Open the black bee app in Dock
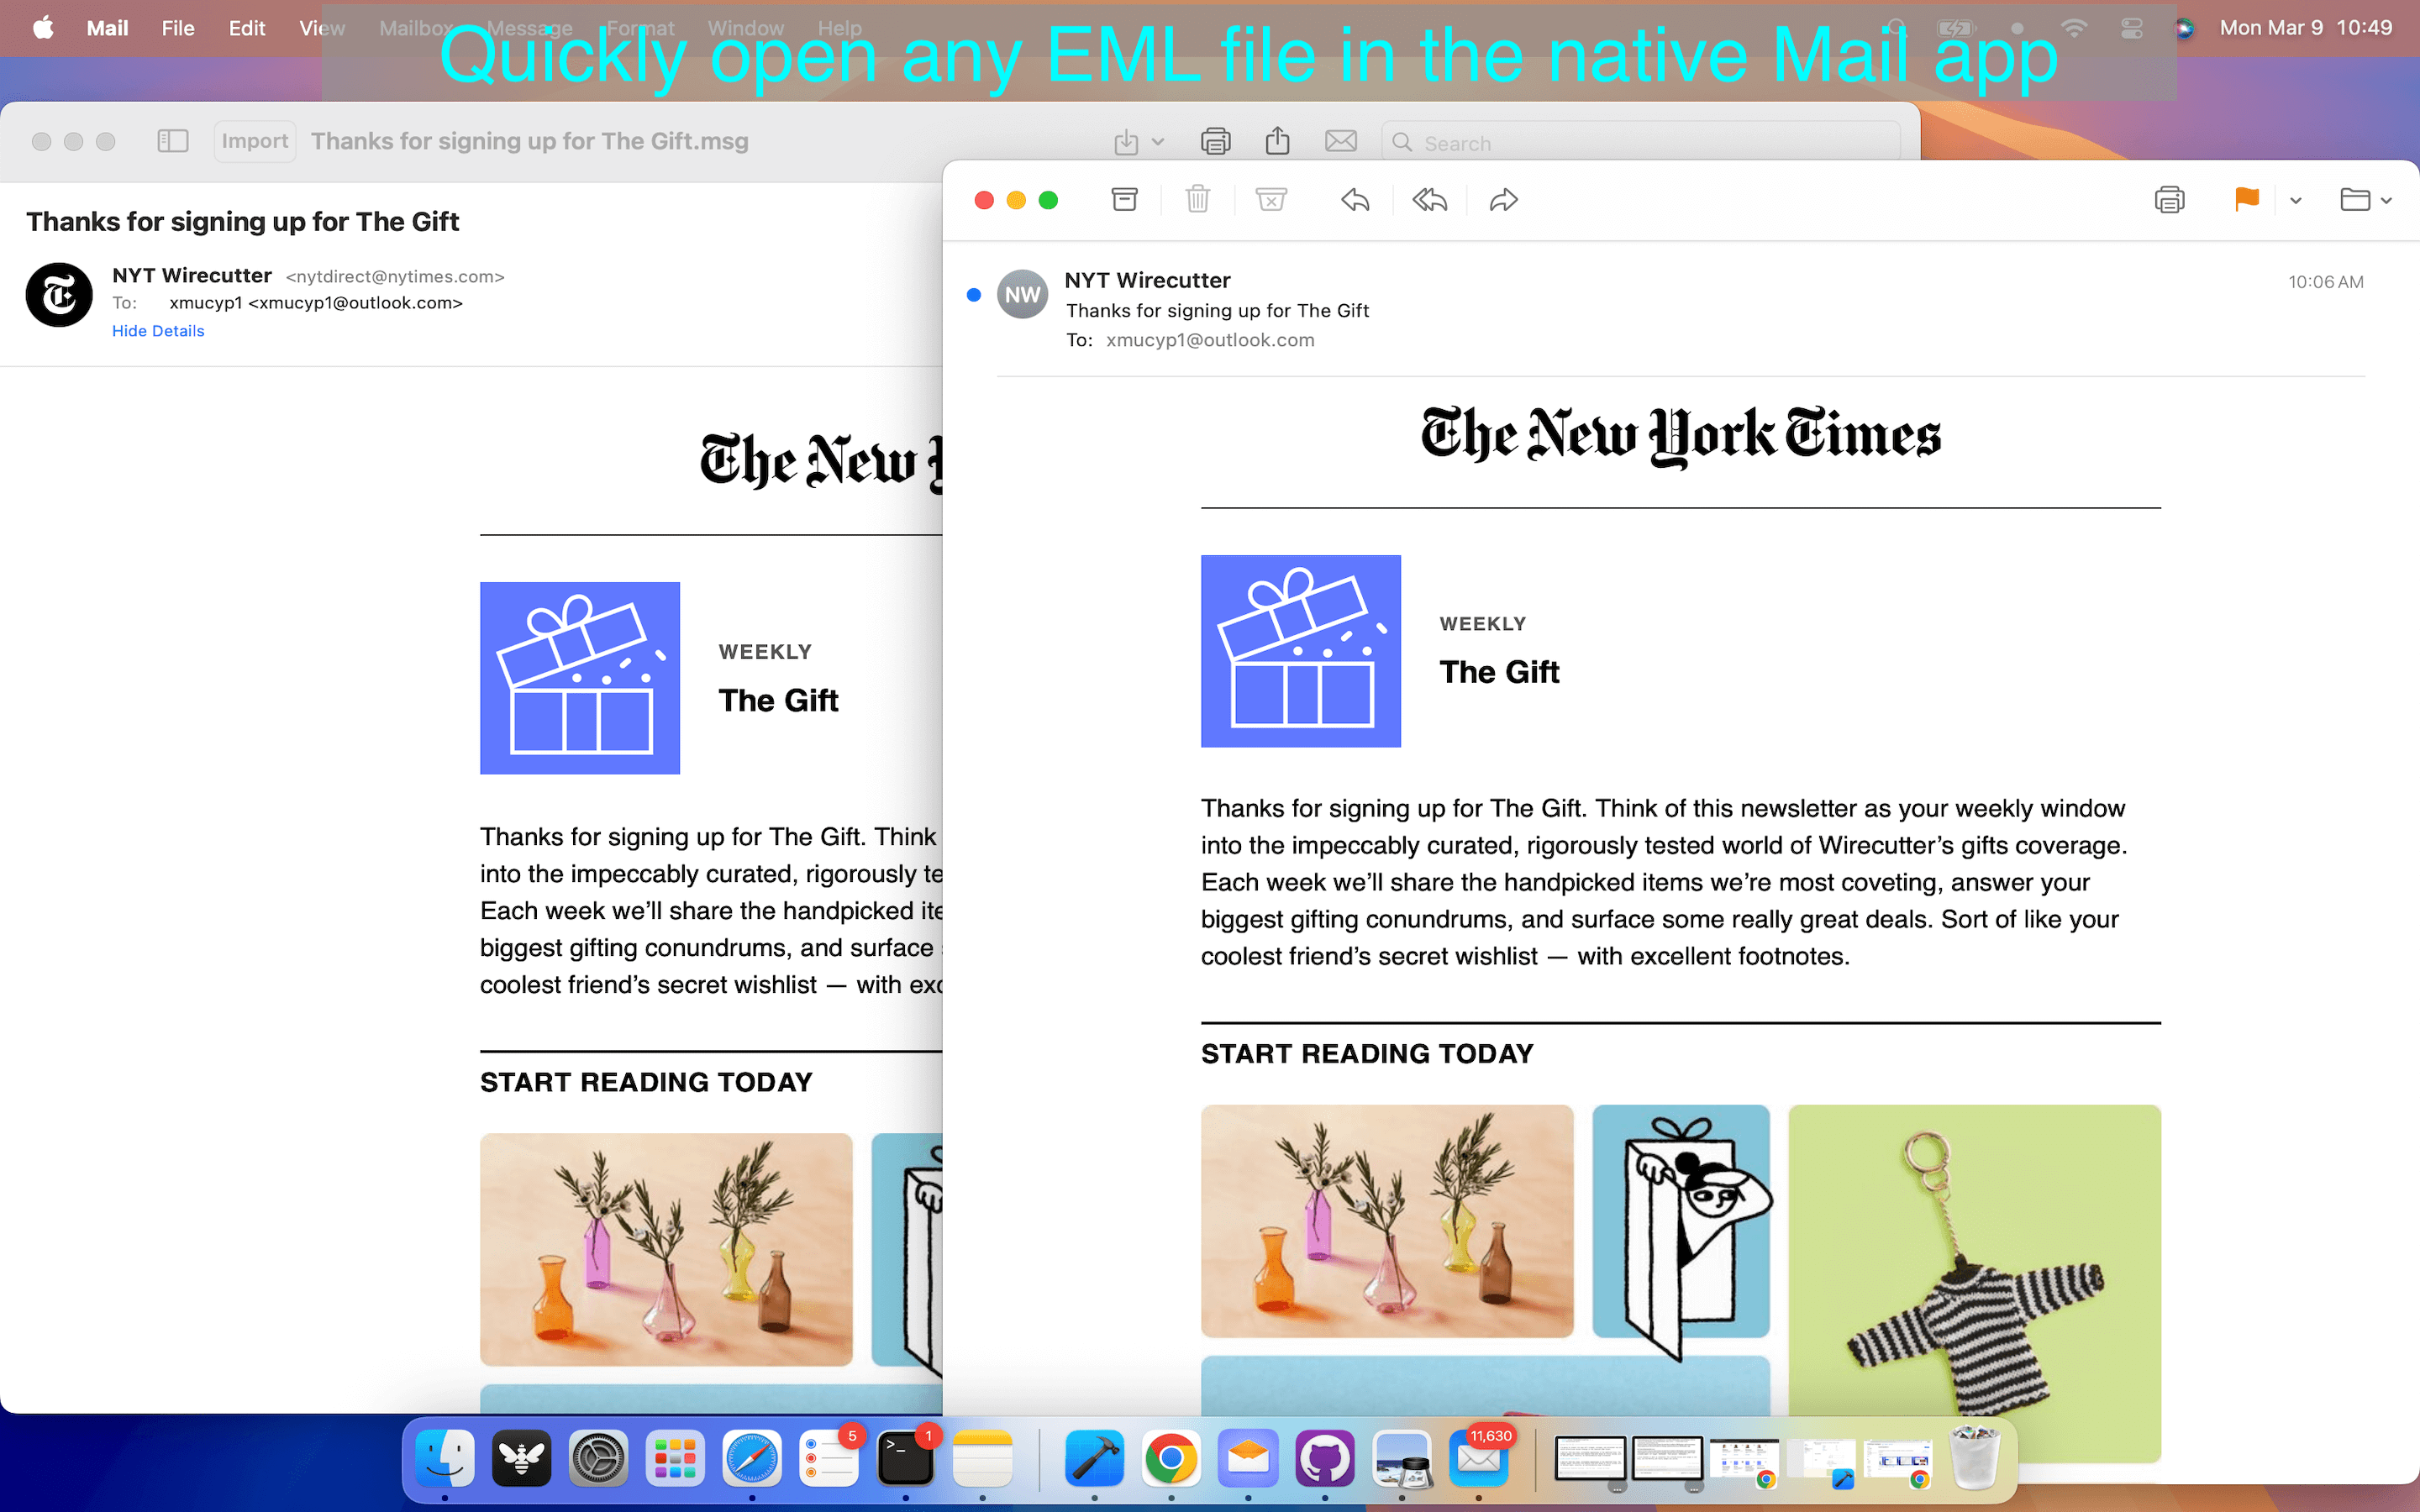The image size is (2420, 1512). (x=521, y=1459)
